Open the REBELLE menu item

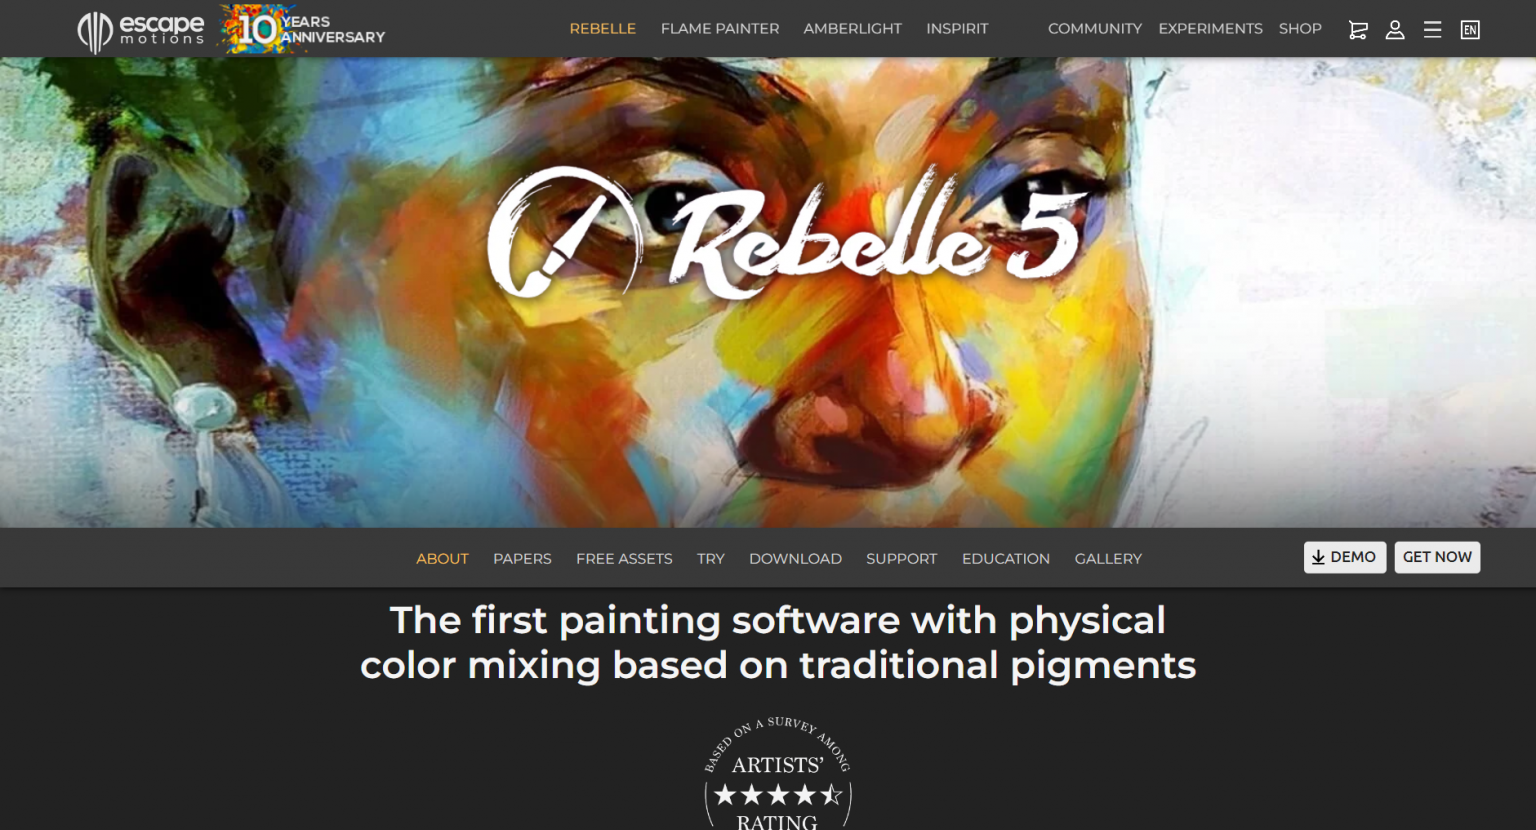click(602, 29)
